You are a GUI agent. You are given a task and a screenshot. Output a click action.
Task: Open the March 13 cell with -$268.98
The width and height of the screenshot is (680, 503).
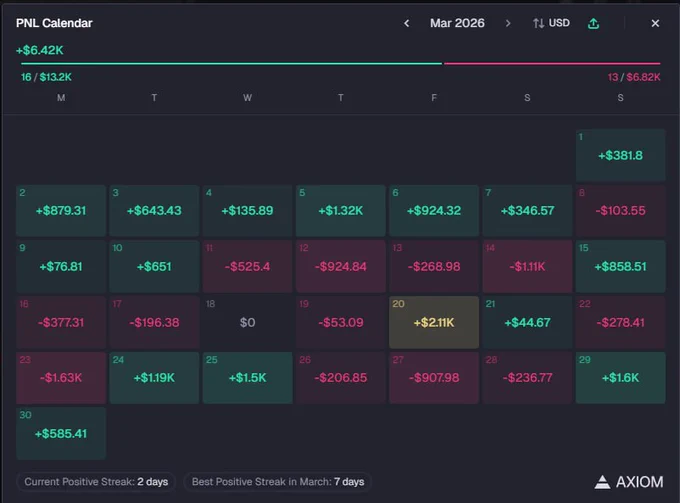coord(434,266)
